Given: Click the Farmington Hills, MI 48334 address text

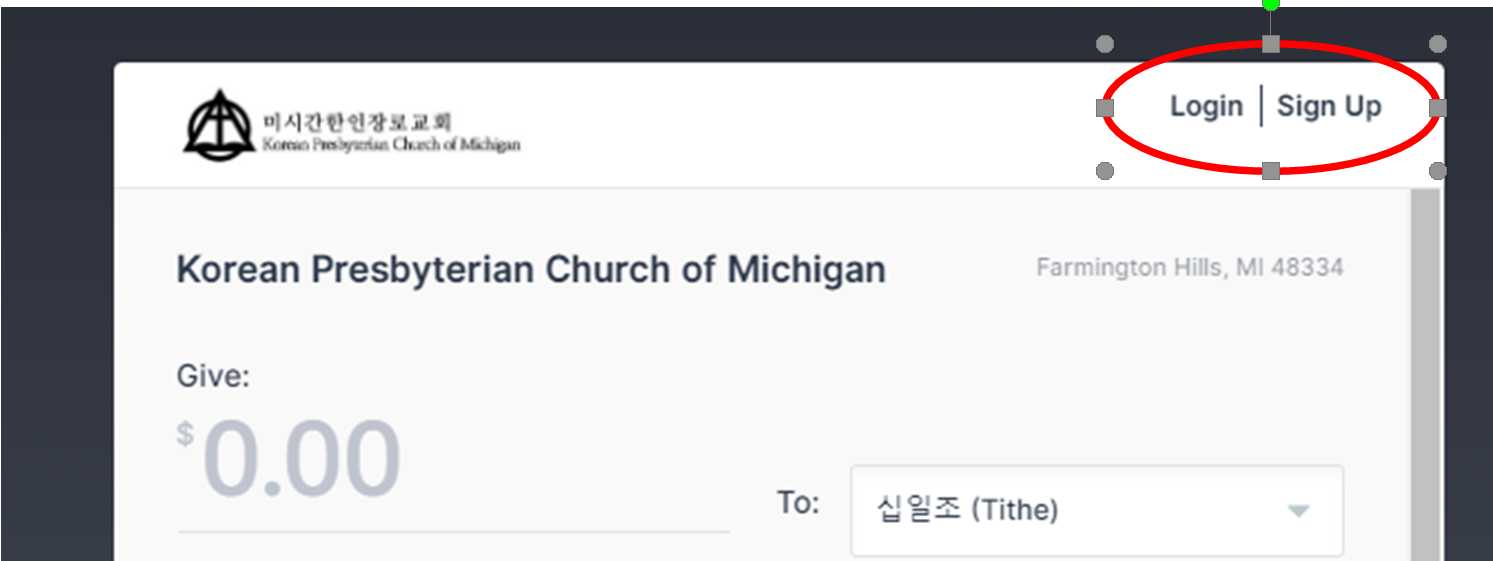Looking at the screenshot, I should pos(1190,268).
